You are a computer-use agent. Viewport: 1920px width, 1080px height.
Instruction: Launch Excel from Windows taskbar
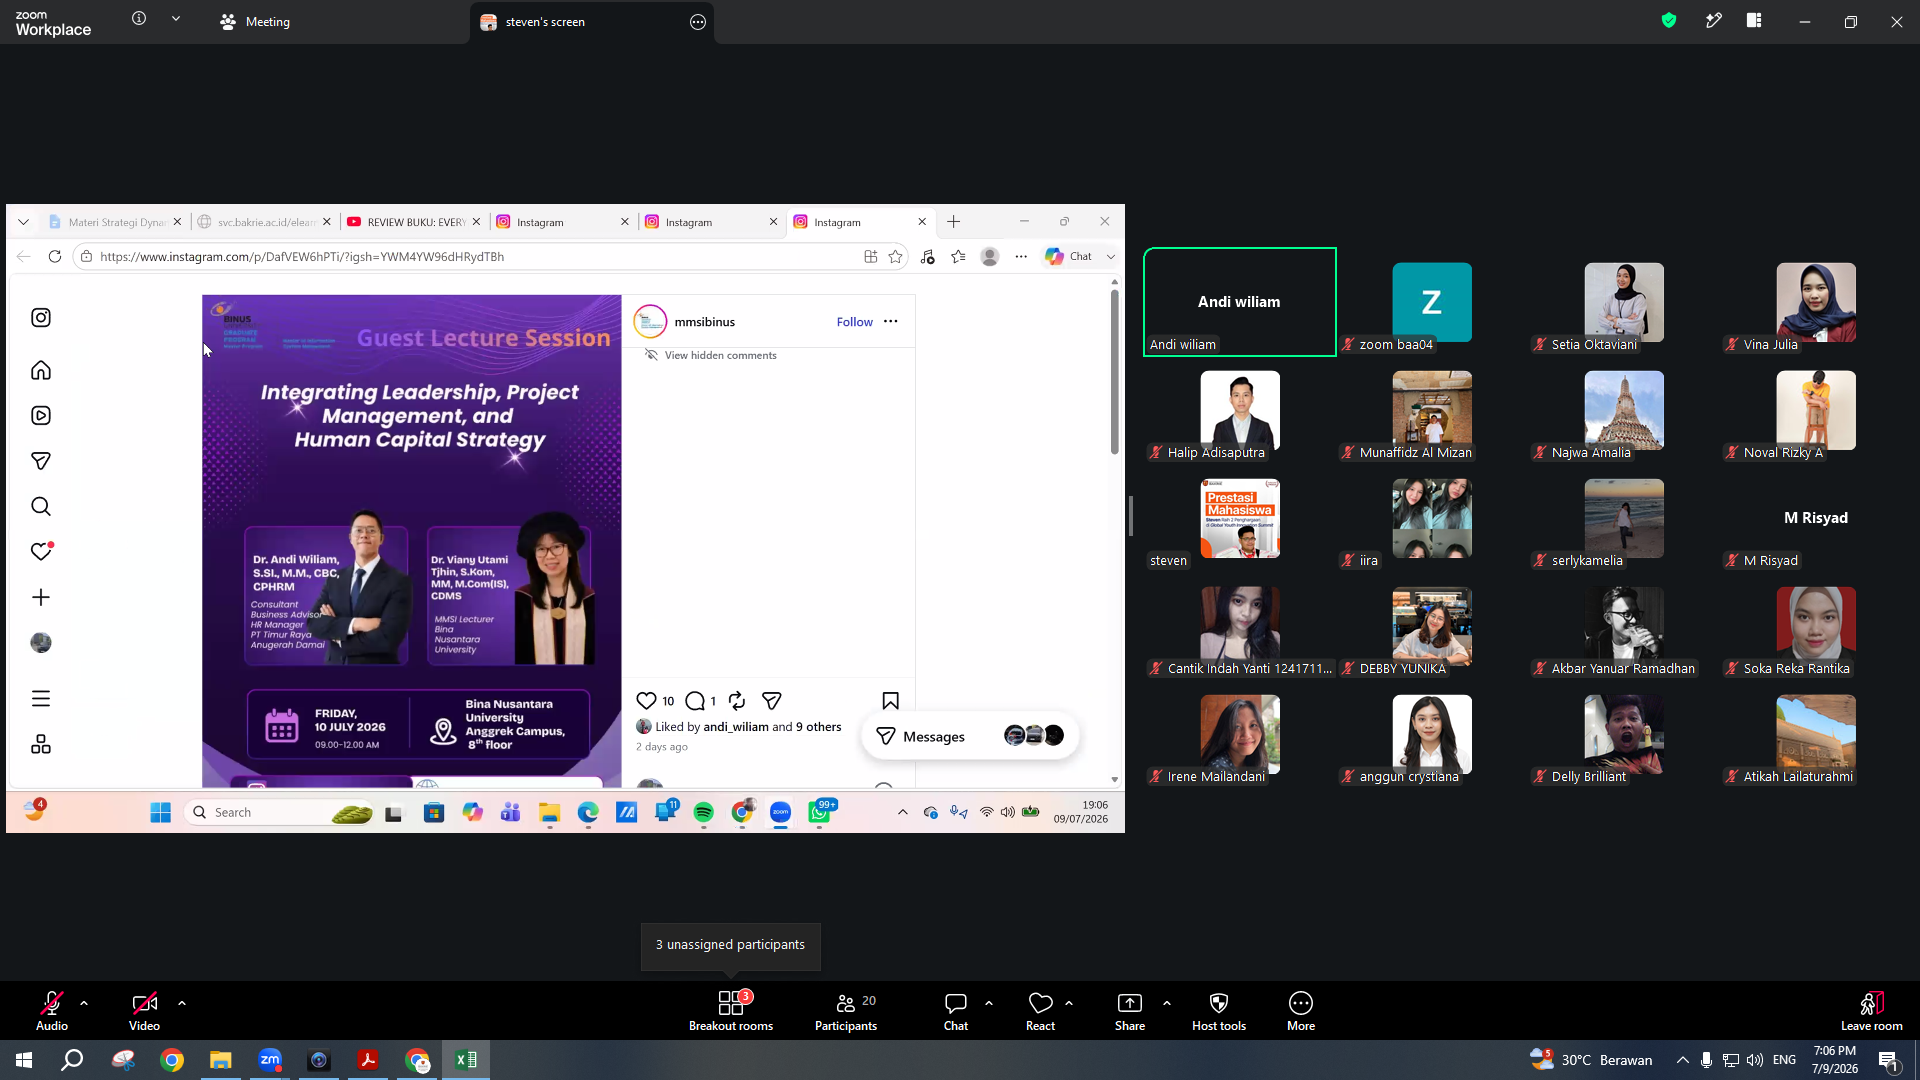(466, 1060)
